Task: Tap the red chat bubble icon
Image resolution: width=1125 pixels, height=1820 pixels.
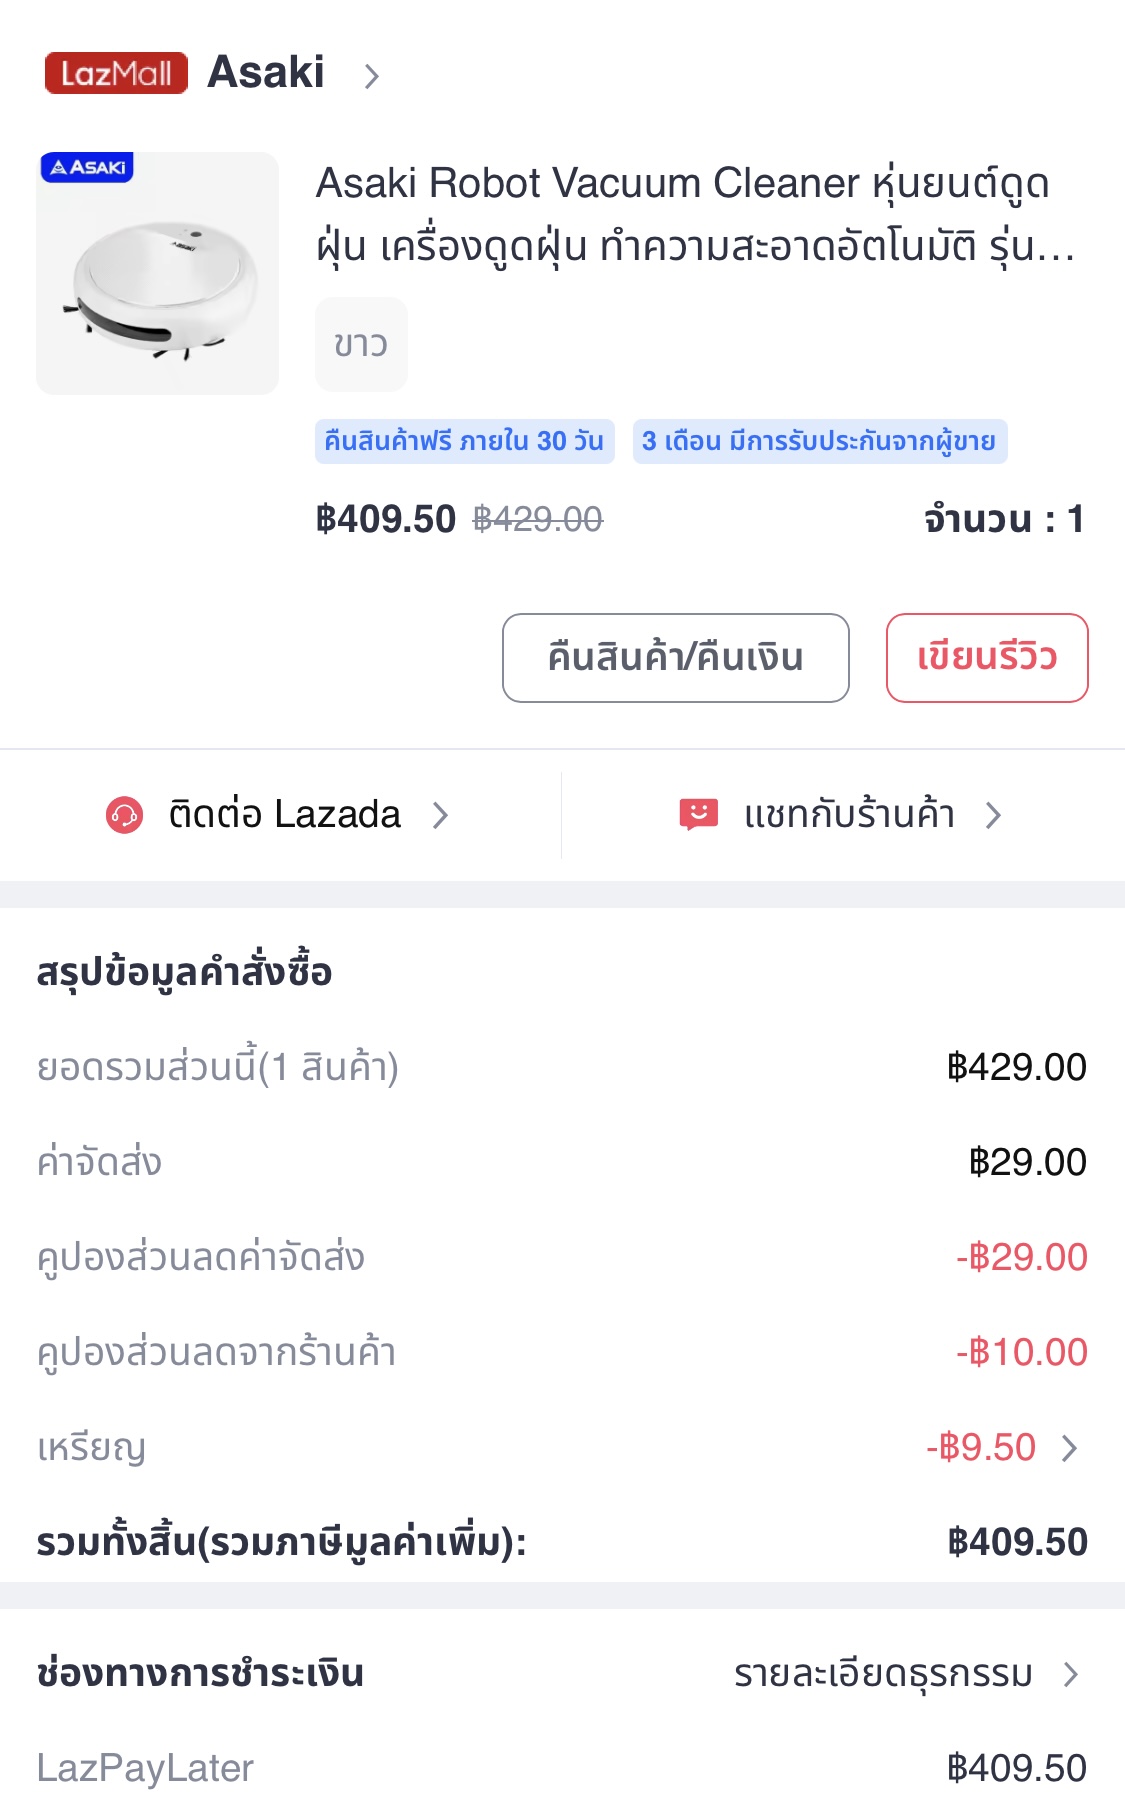Action: pyautogui.click(x=698, y=815)
